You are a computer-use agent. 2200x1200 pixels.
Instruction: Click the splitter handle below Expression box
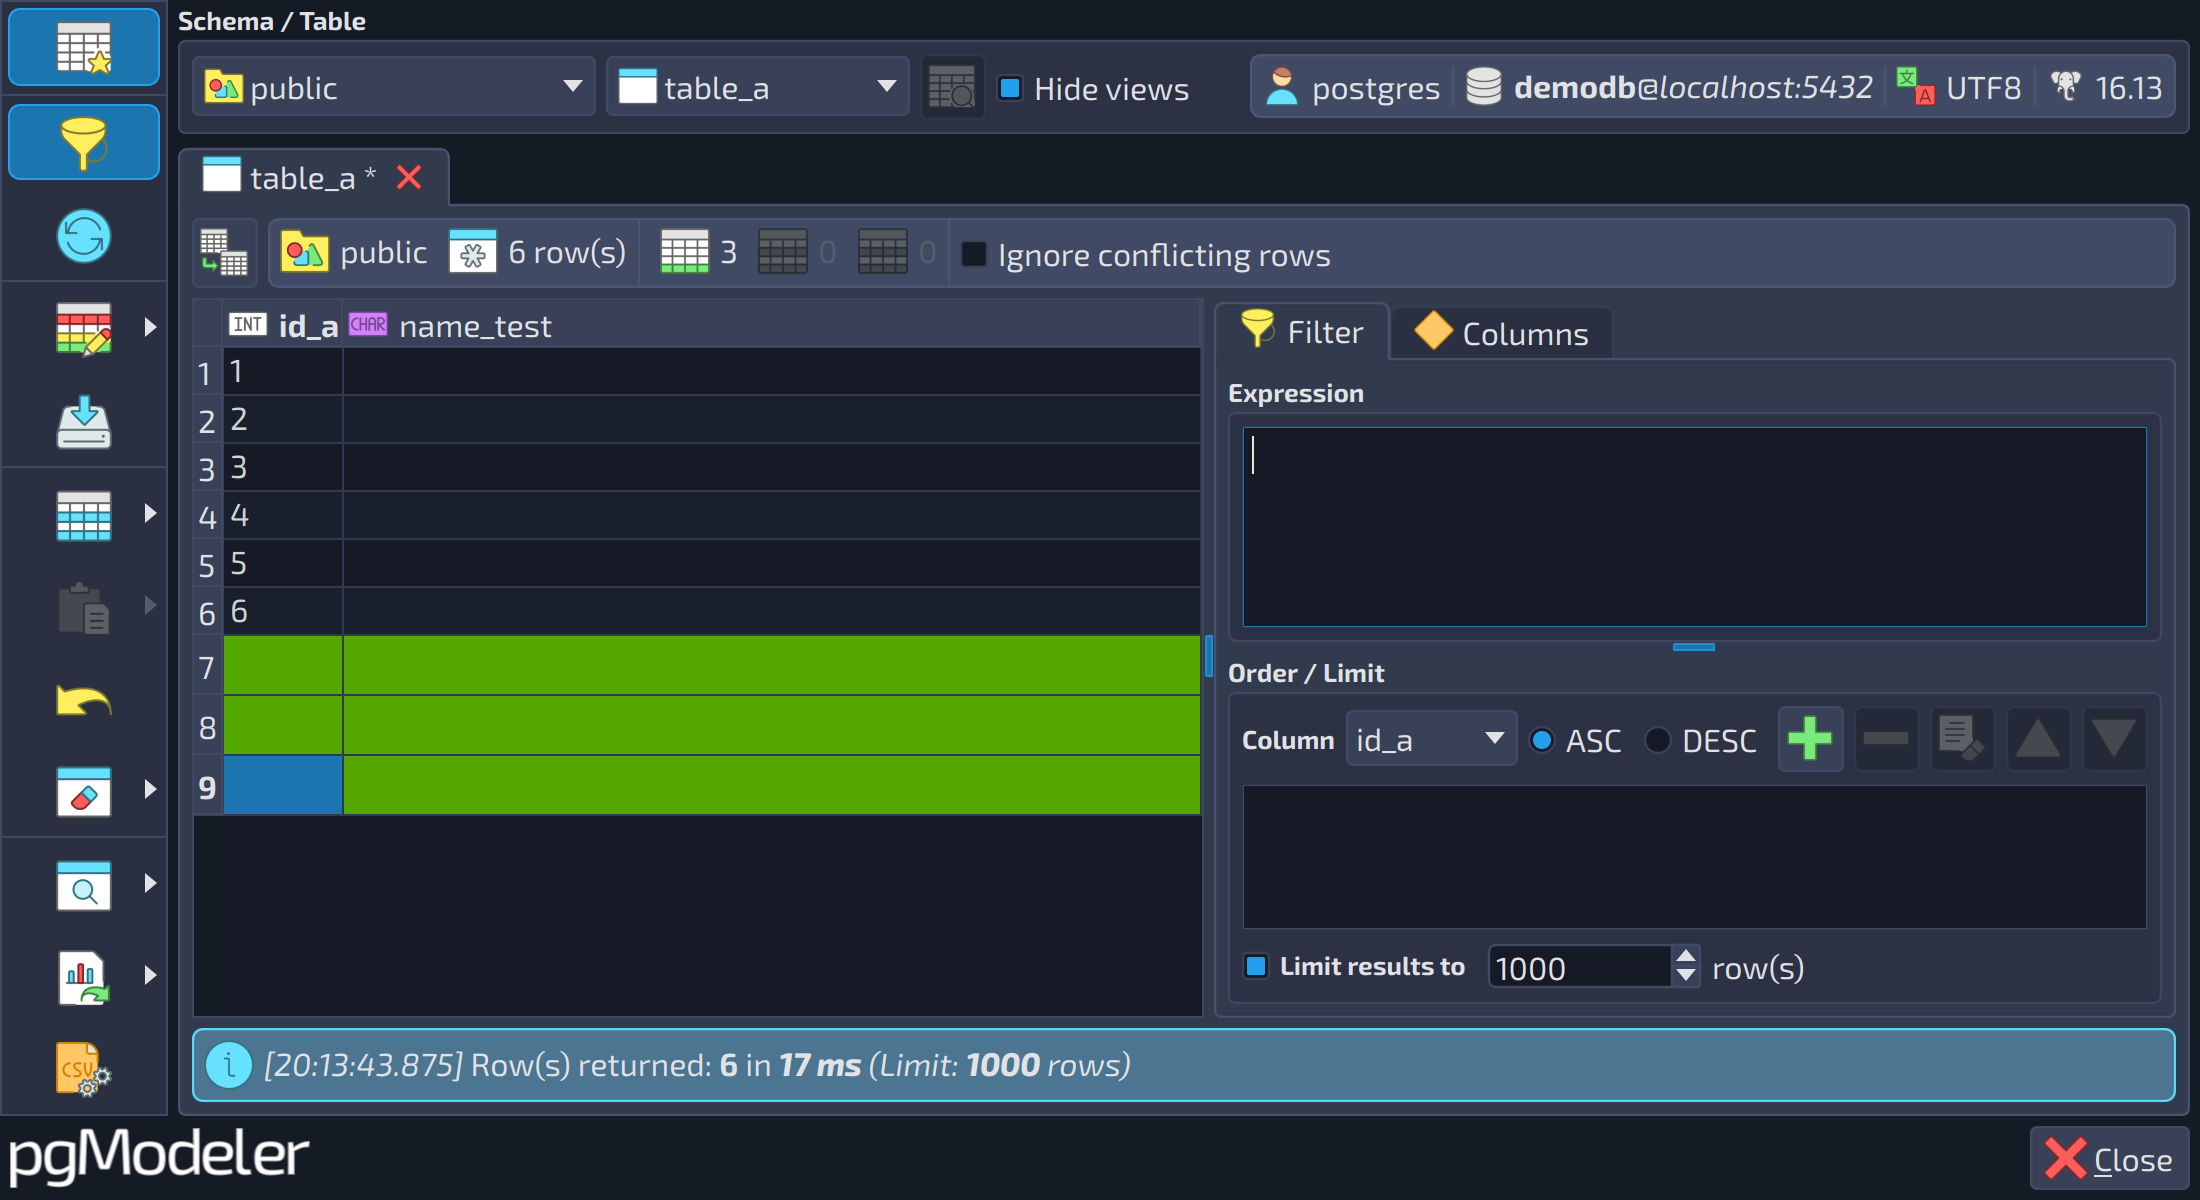click(1694, 647)
